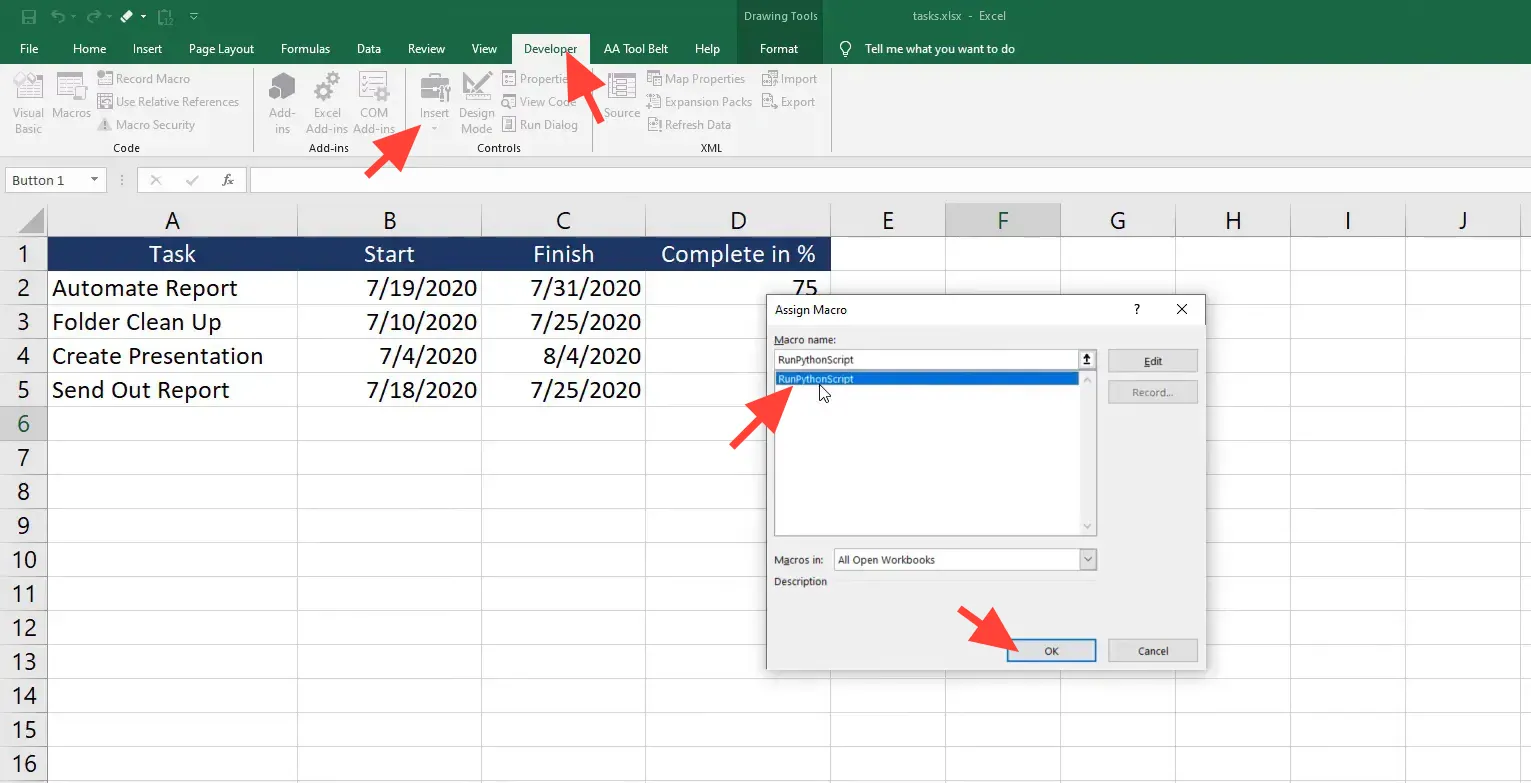
Task: Open the Macros in workbook dropdown
Action: pos(1087,559)
